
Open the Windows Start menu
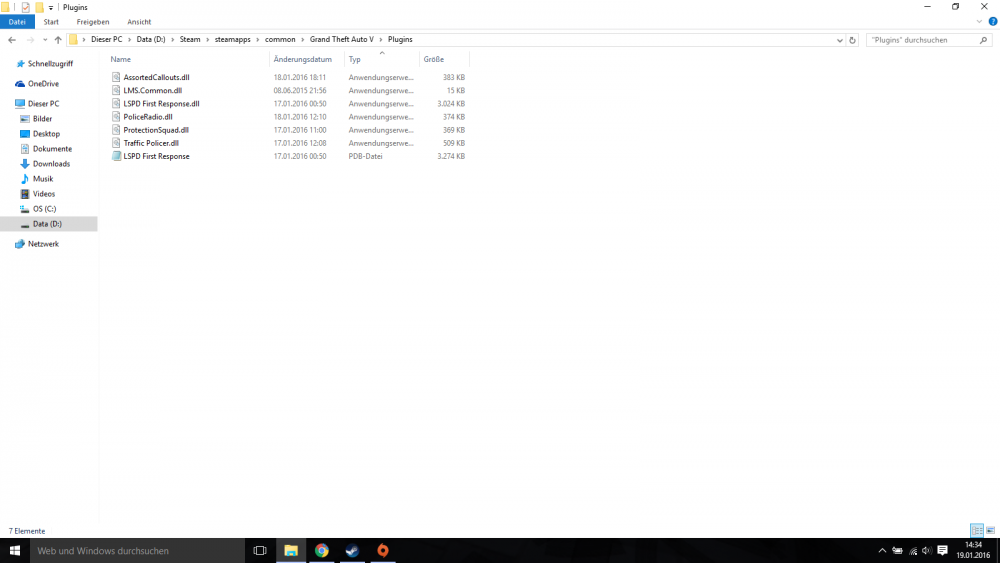(x=15, y=550)
